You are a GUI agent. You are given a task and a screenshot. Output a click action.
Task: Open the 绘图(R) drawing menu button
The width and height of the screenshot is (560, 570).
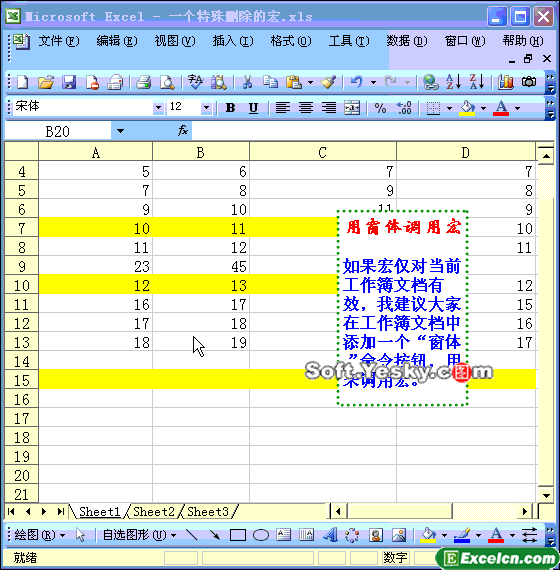point(39,535)
